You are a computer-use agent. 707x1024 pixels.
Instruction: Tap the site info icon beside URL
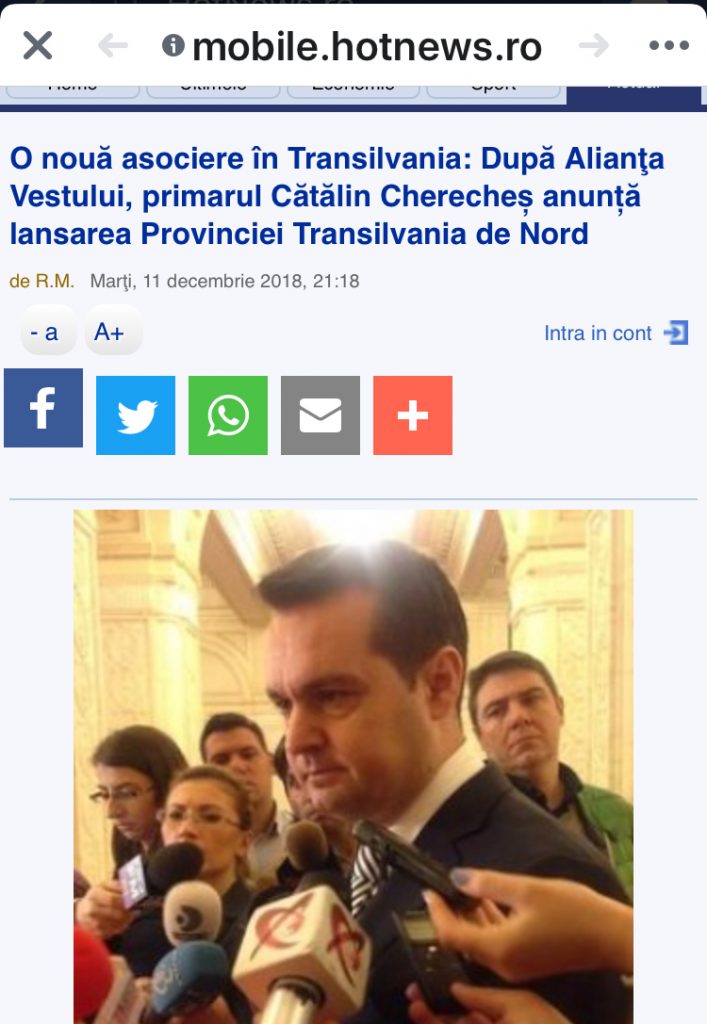click(x=173, y=45)
